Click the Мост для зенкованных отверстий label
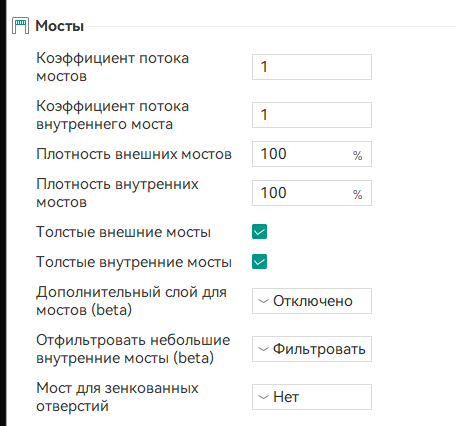 (117, 397)
